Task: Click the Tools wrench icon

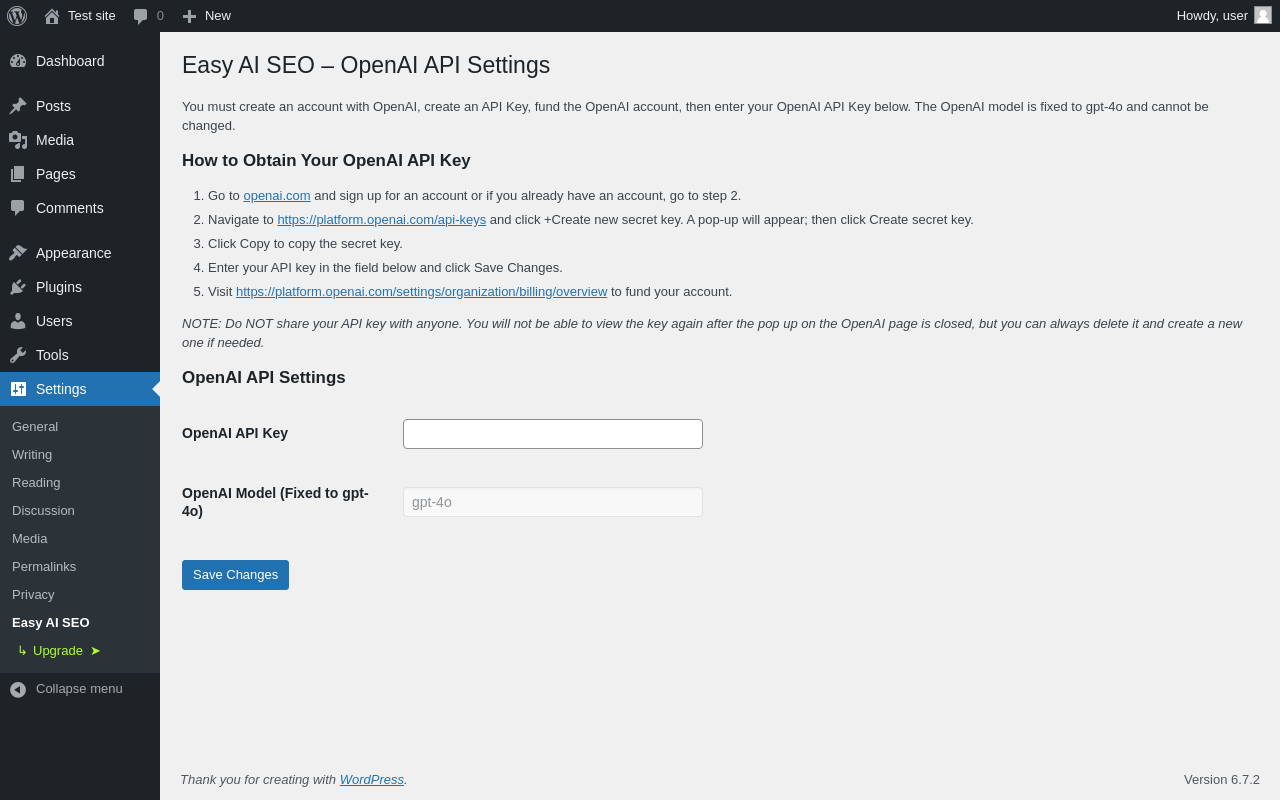Action: [x=18, y=355]
